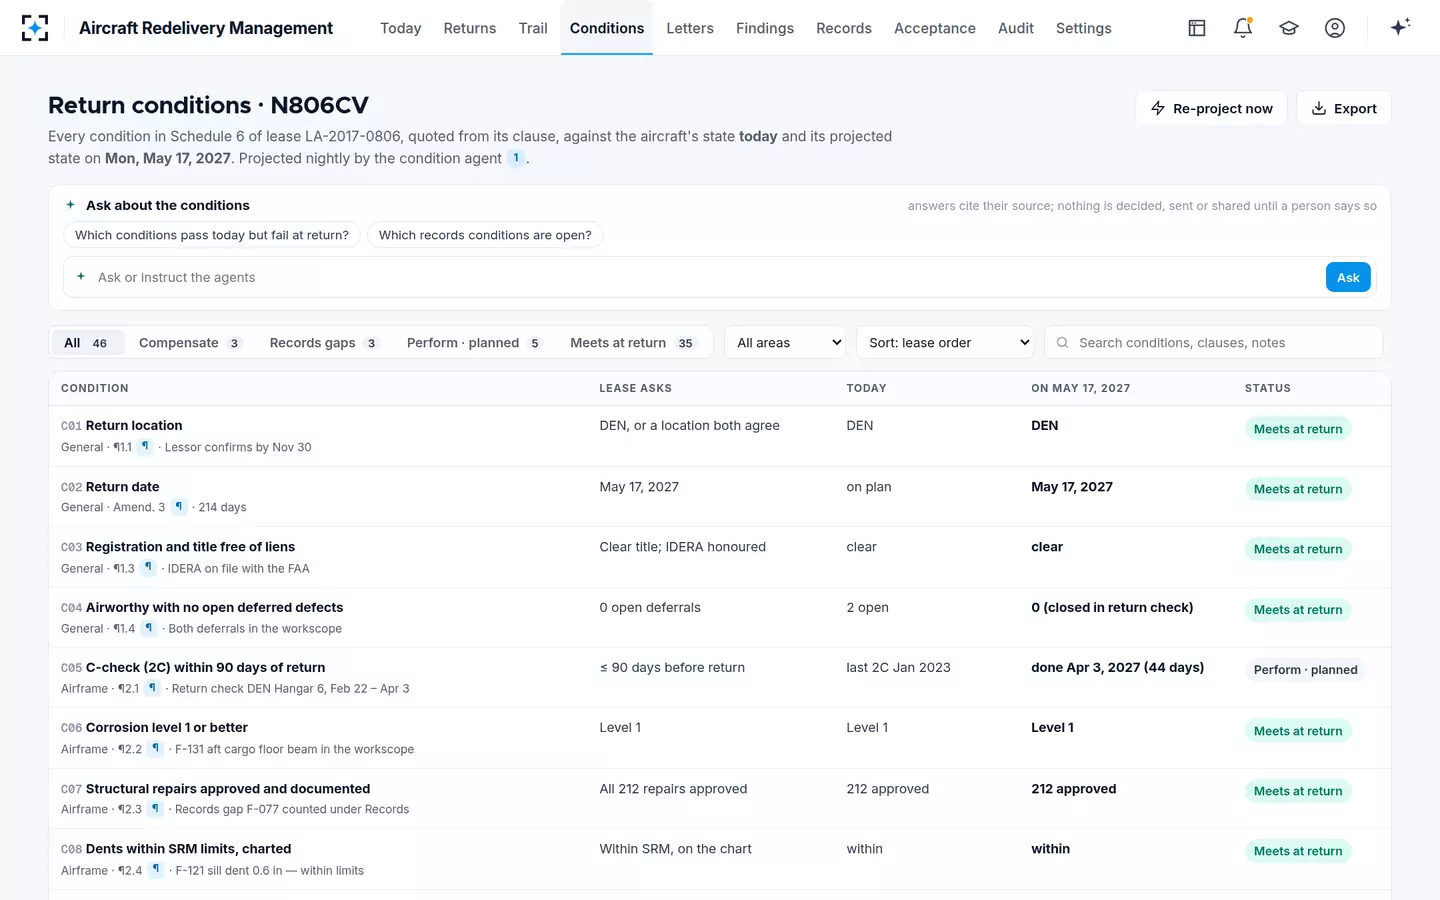Open the user account icon
The image size is (1440, 900).
pyautogui.click(x=1335, y=28)
